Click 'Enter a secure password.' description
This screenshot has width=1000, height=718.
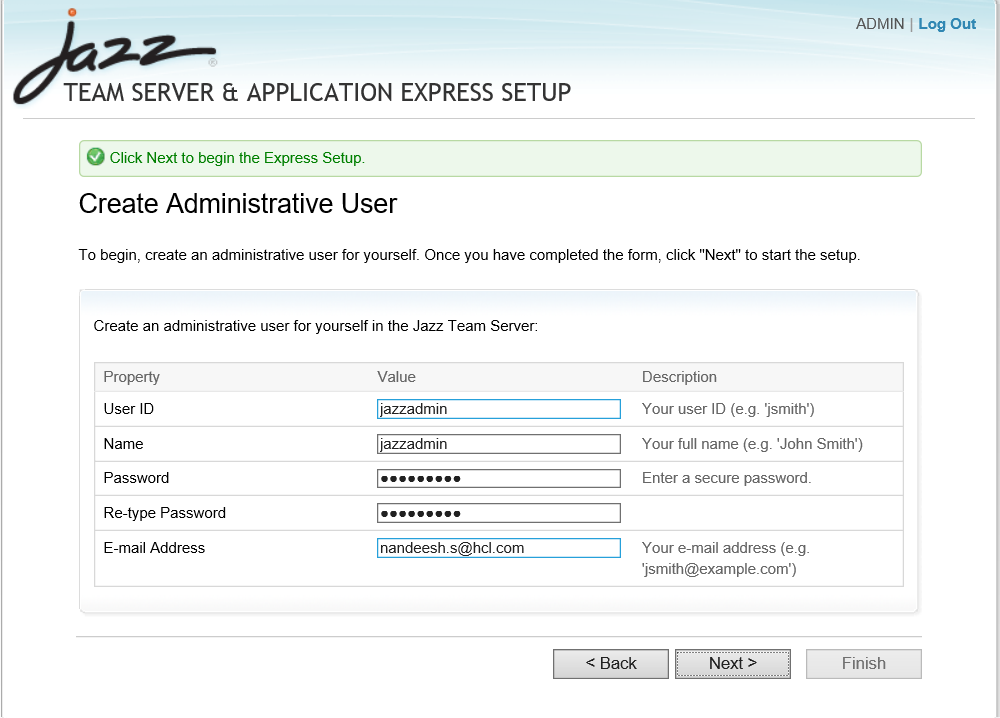click(726, 478)
